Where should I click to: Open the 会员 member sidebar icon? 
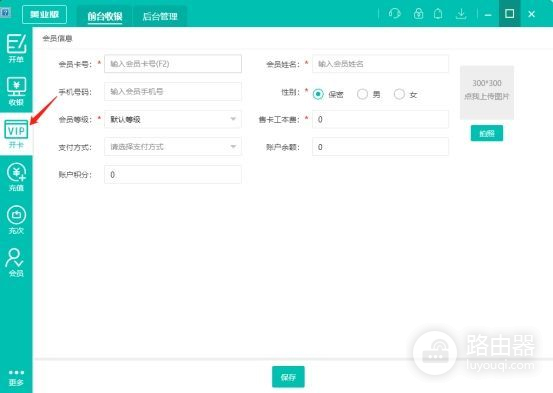pos(16,262)
